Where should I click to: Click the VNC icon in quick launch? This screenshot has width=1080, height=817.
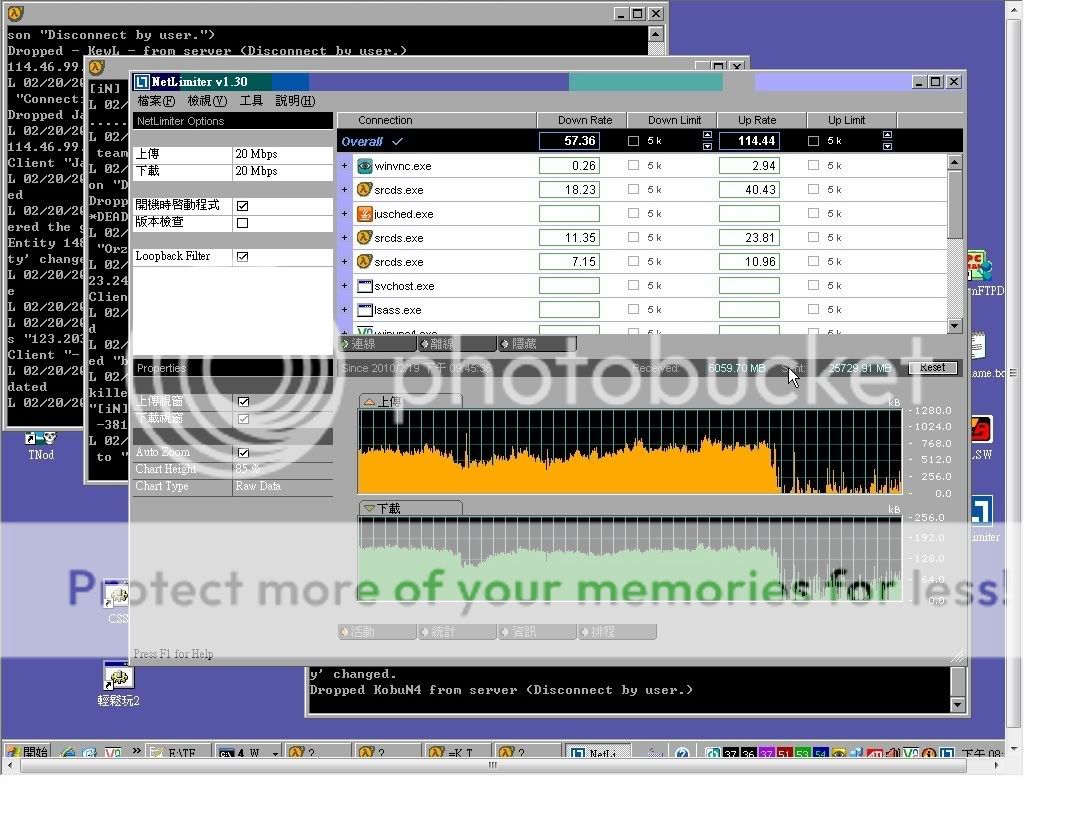112,754
